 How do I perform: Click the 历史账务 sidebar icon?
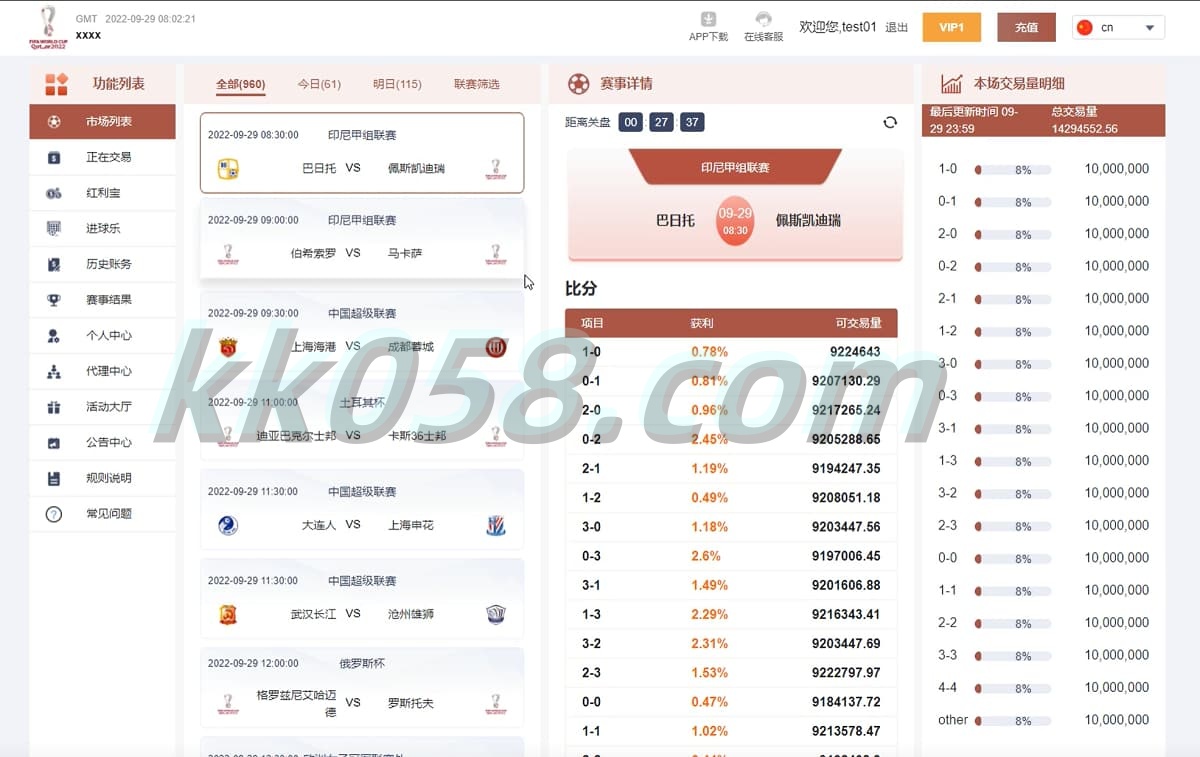coord(54,264)
